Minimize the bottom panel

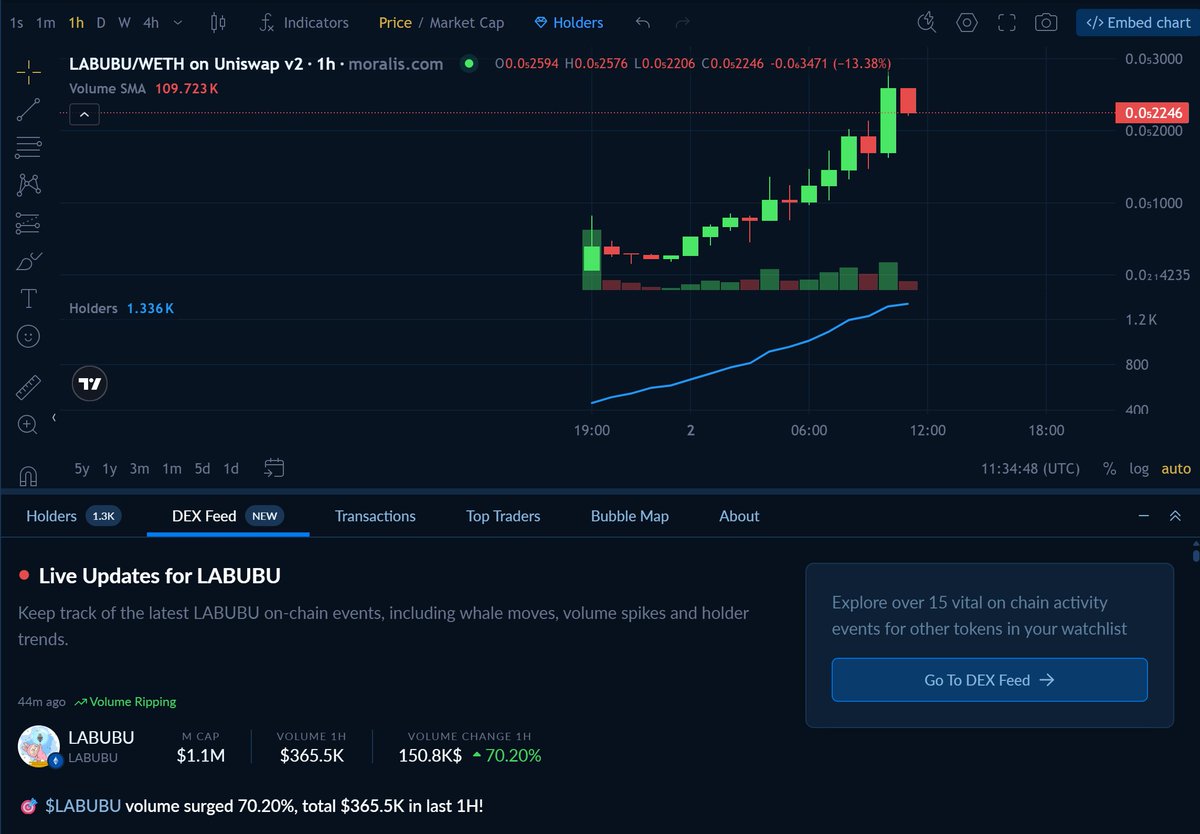[1144, 516]
